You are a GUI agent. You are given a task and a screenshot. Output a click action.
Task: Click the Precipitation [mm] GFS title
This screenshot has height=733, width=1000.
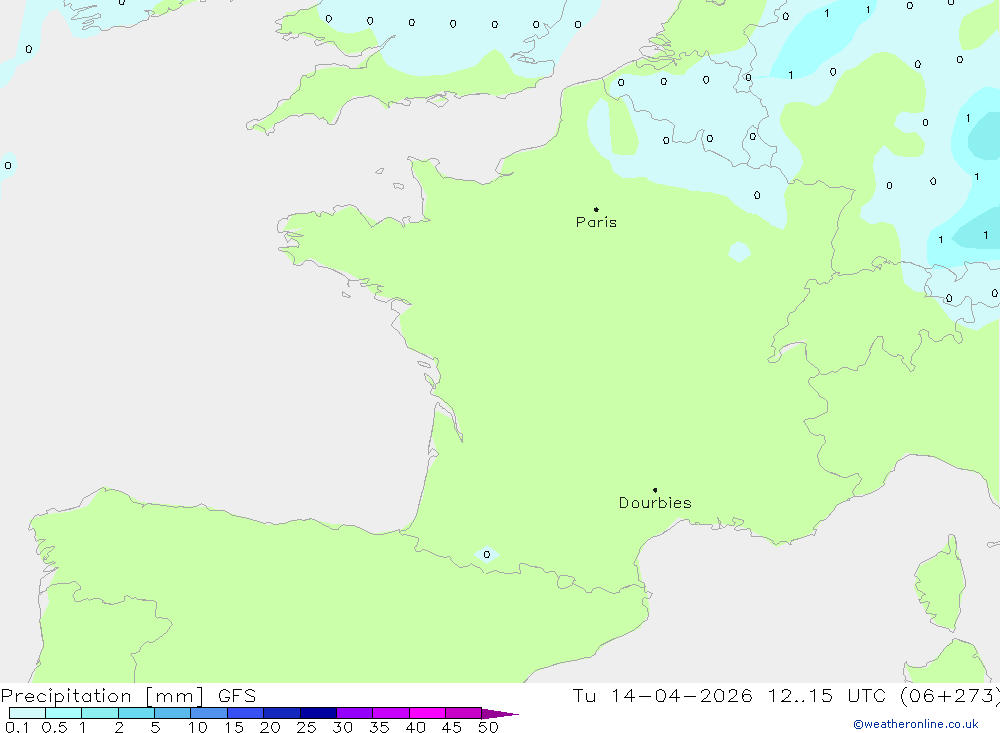click(x=128, y=696)
